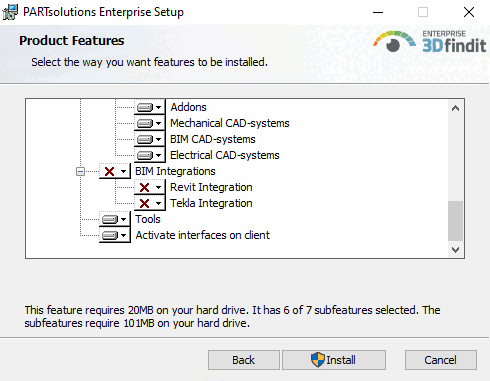
Task: Select Activate interfaces on client label
Action: point(202,235)
